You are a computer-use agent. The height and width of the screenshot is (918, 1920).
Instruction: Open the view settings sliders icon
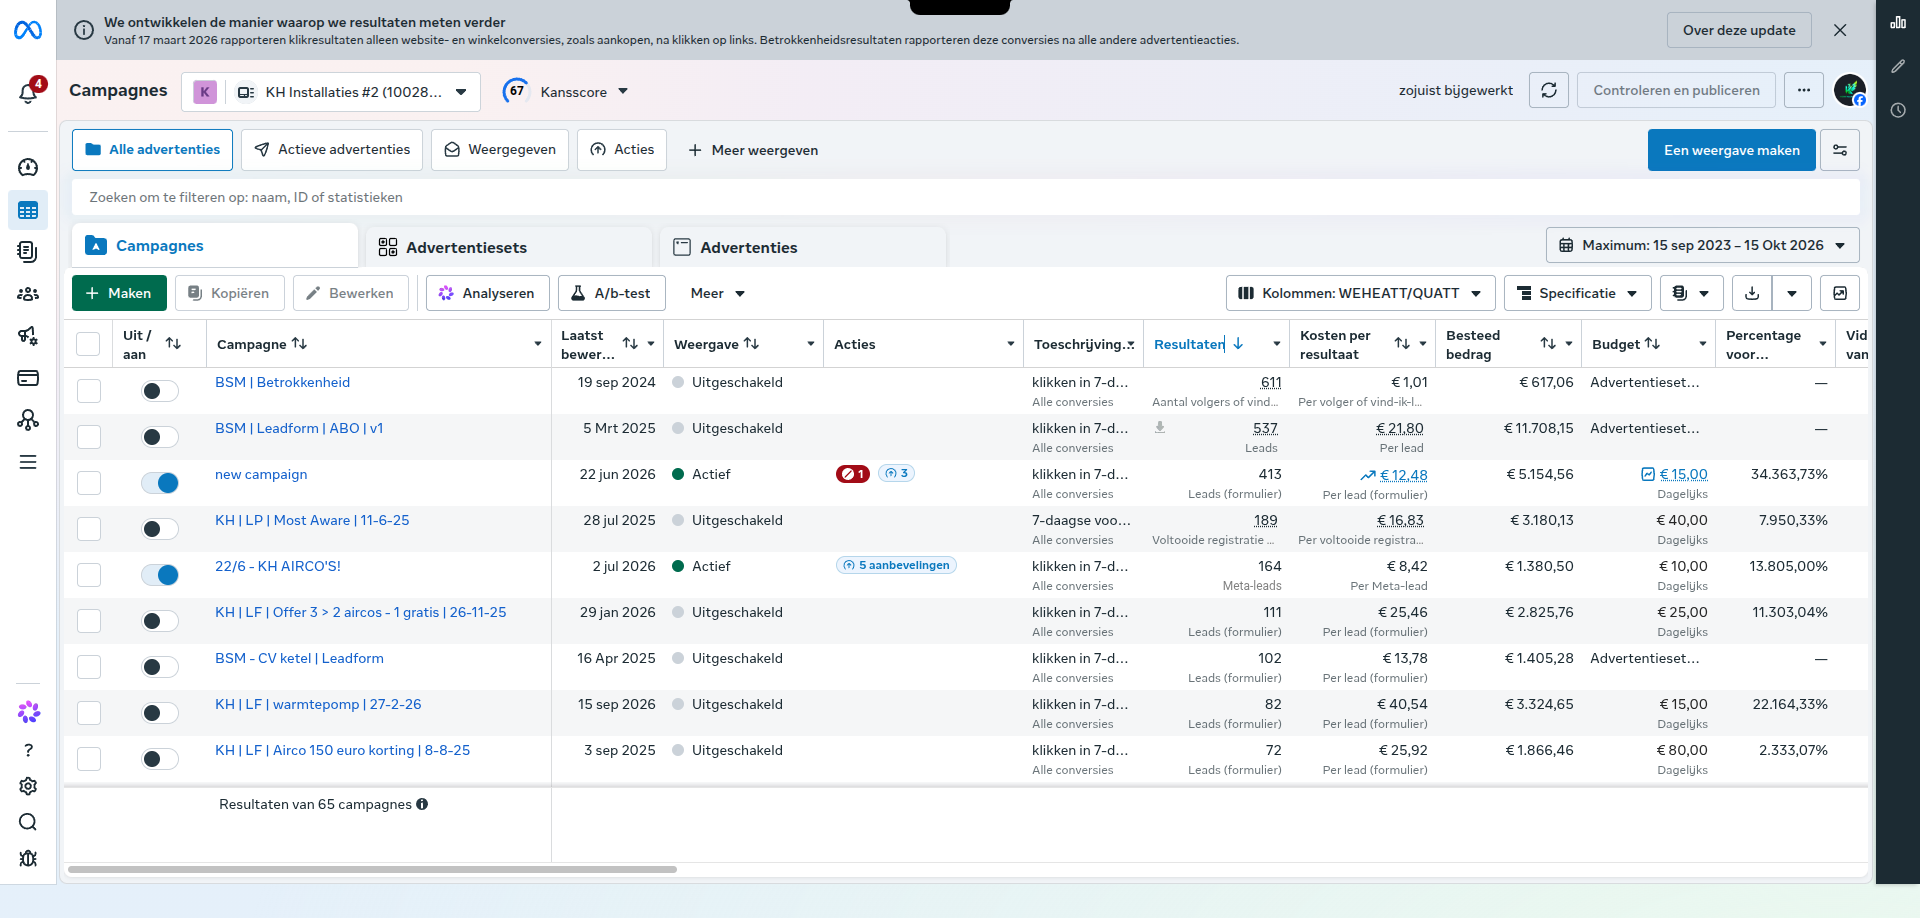pos(1840,150)
